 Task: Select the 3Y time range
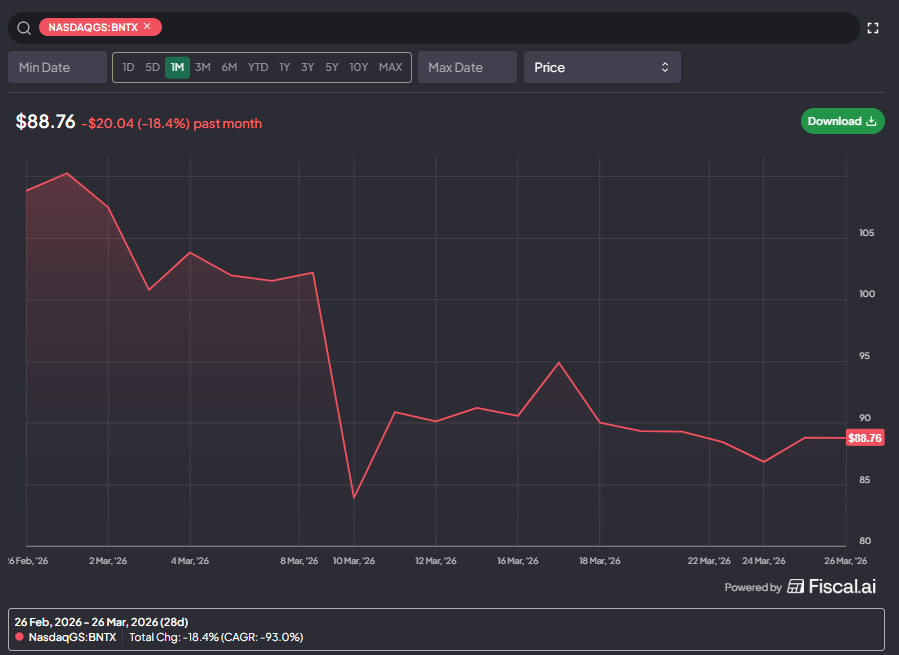(307, 67)
